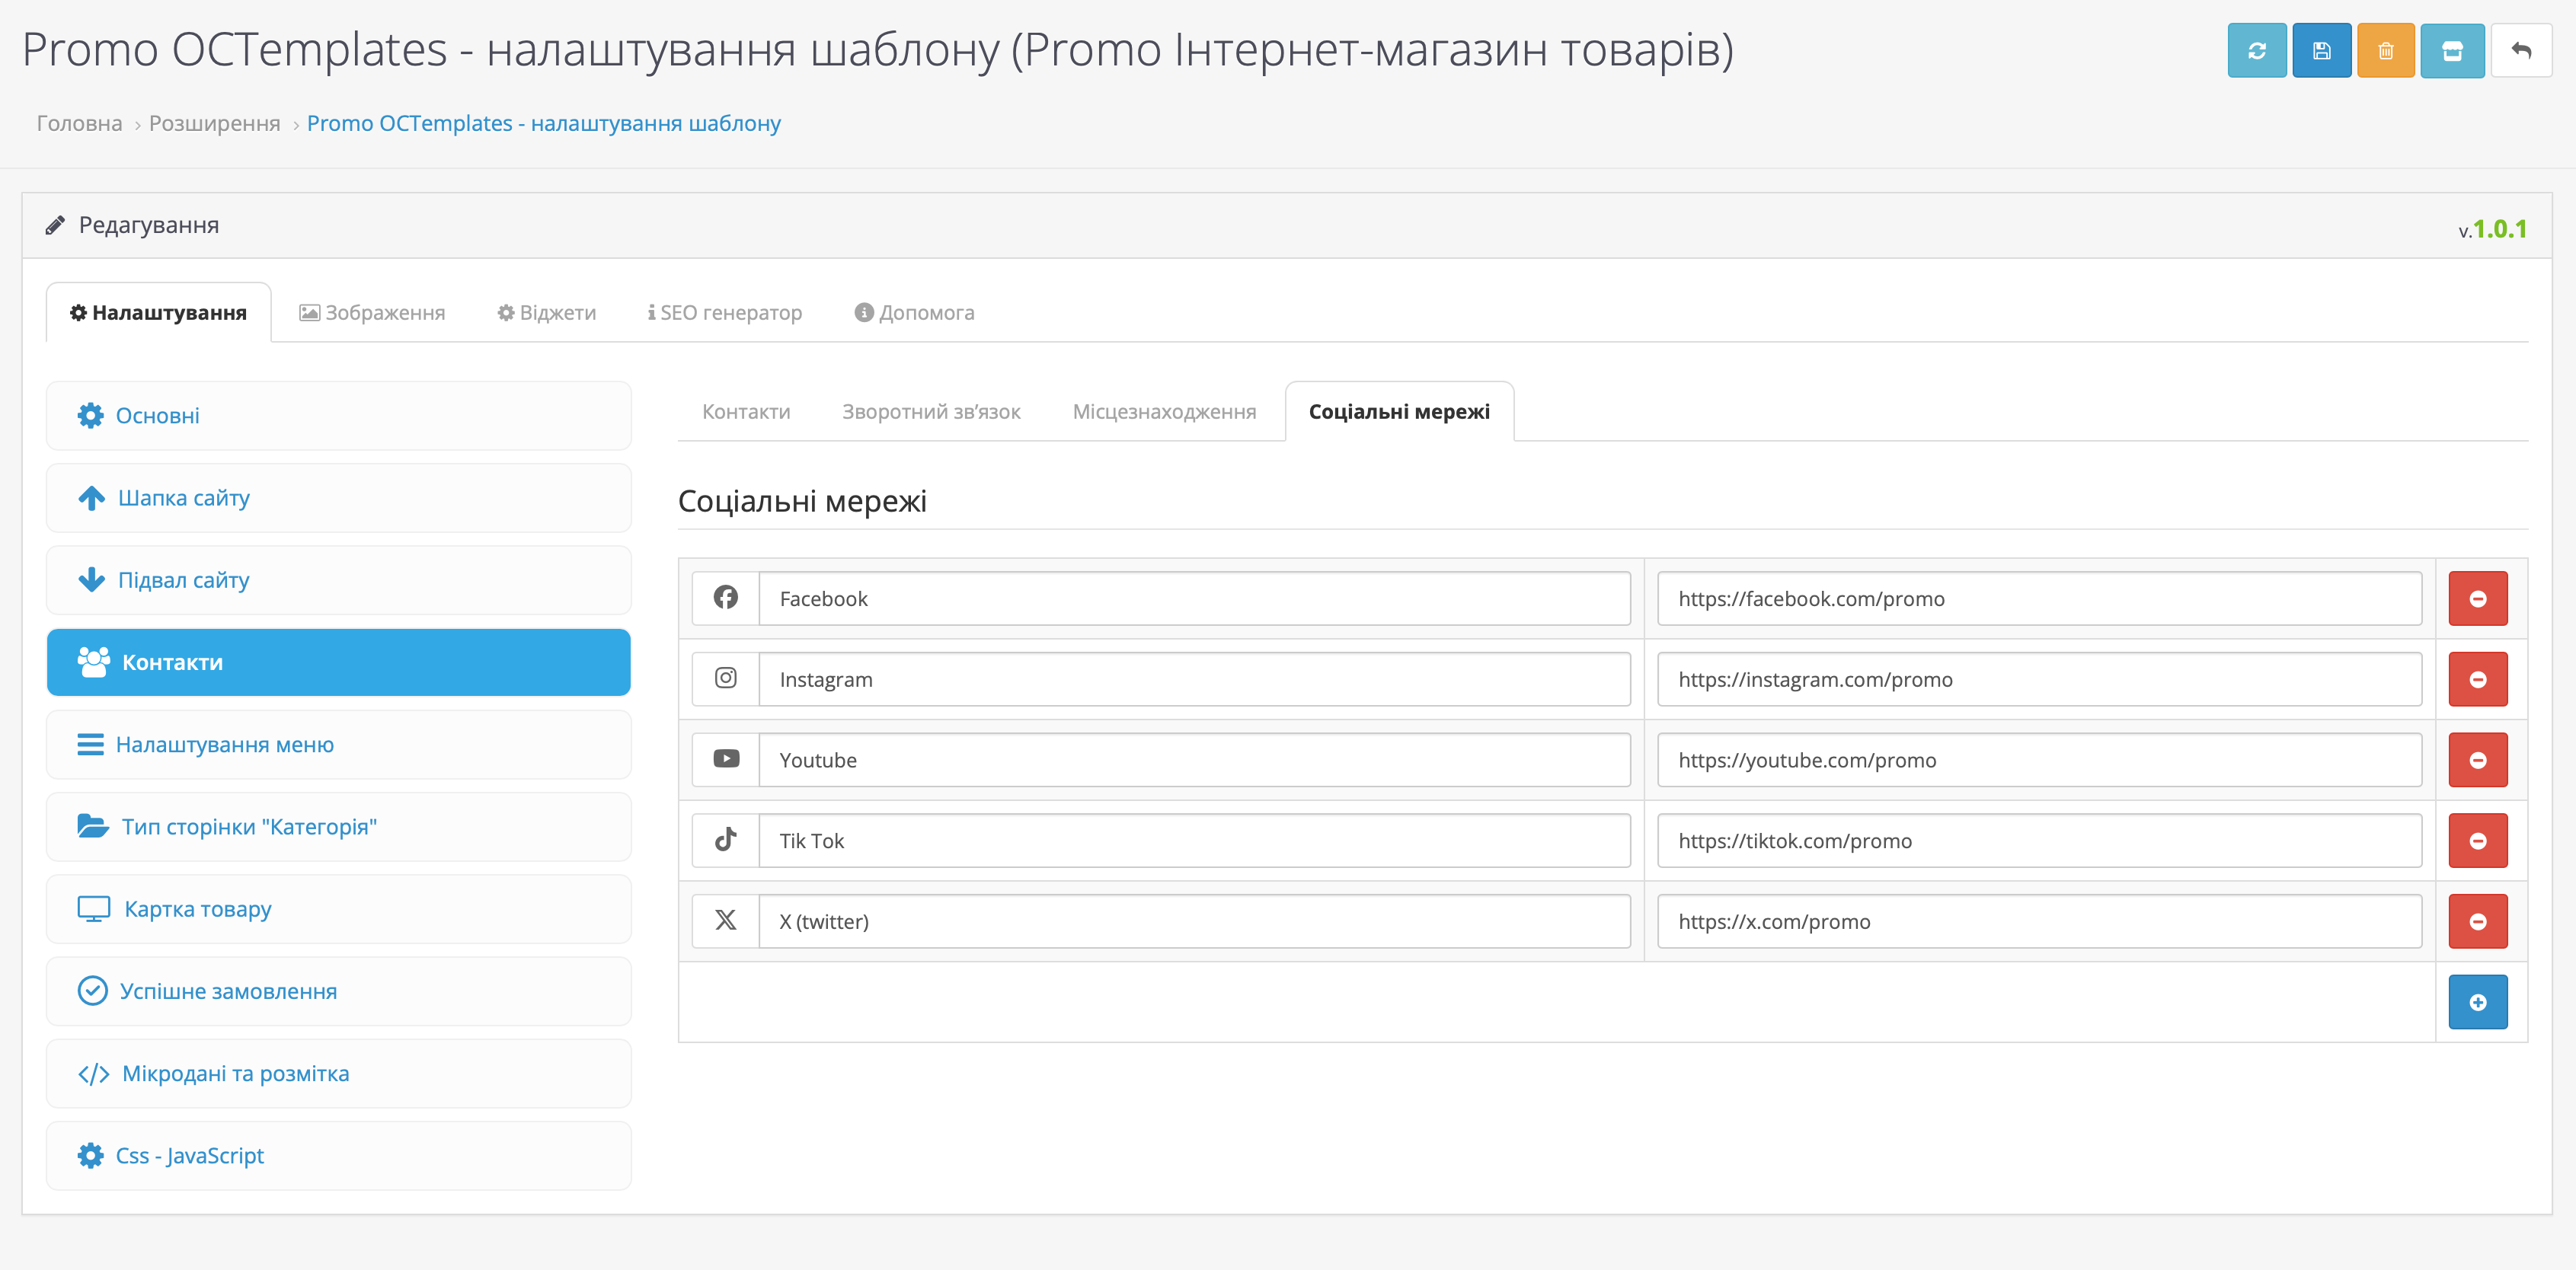Click the refresh button in top toolbar
Viewport: 2576px width, 1270px height.
pyautogui.click(x=2256, y=51)
